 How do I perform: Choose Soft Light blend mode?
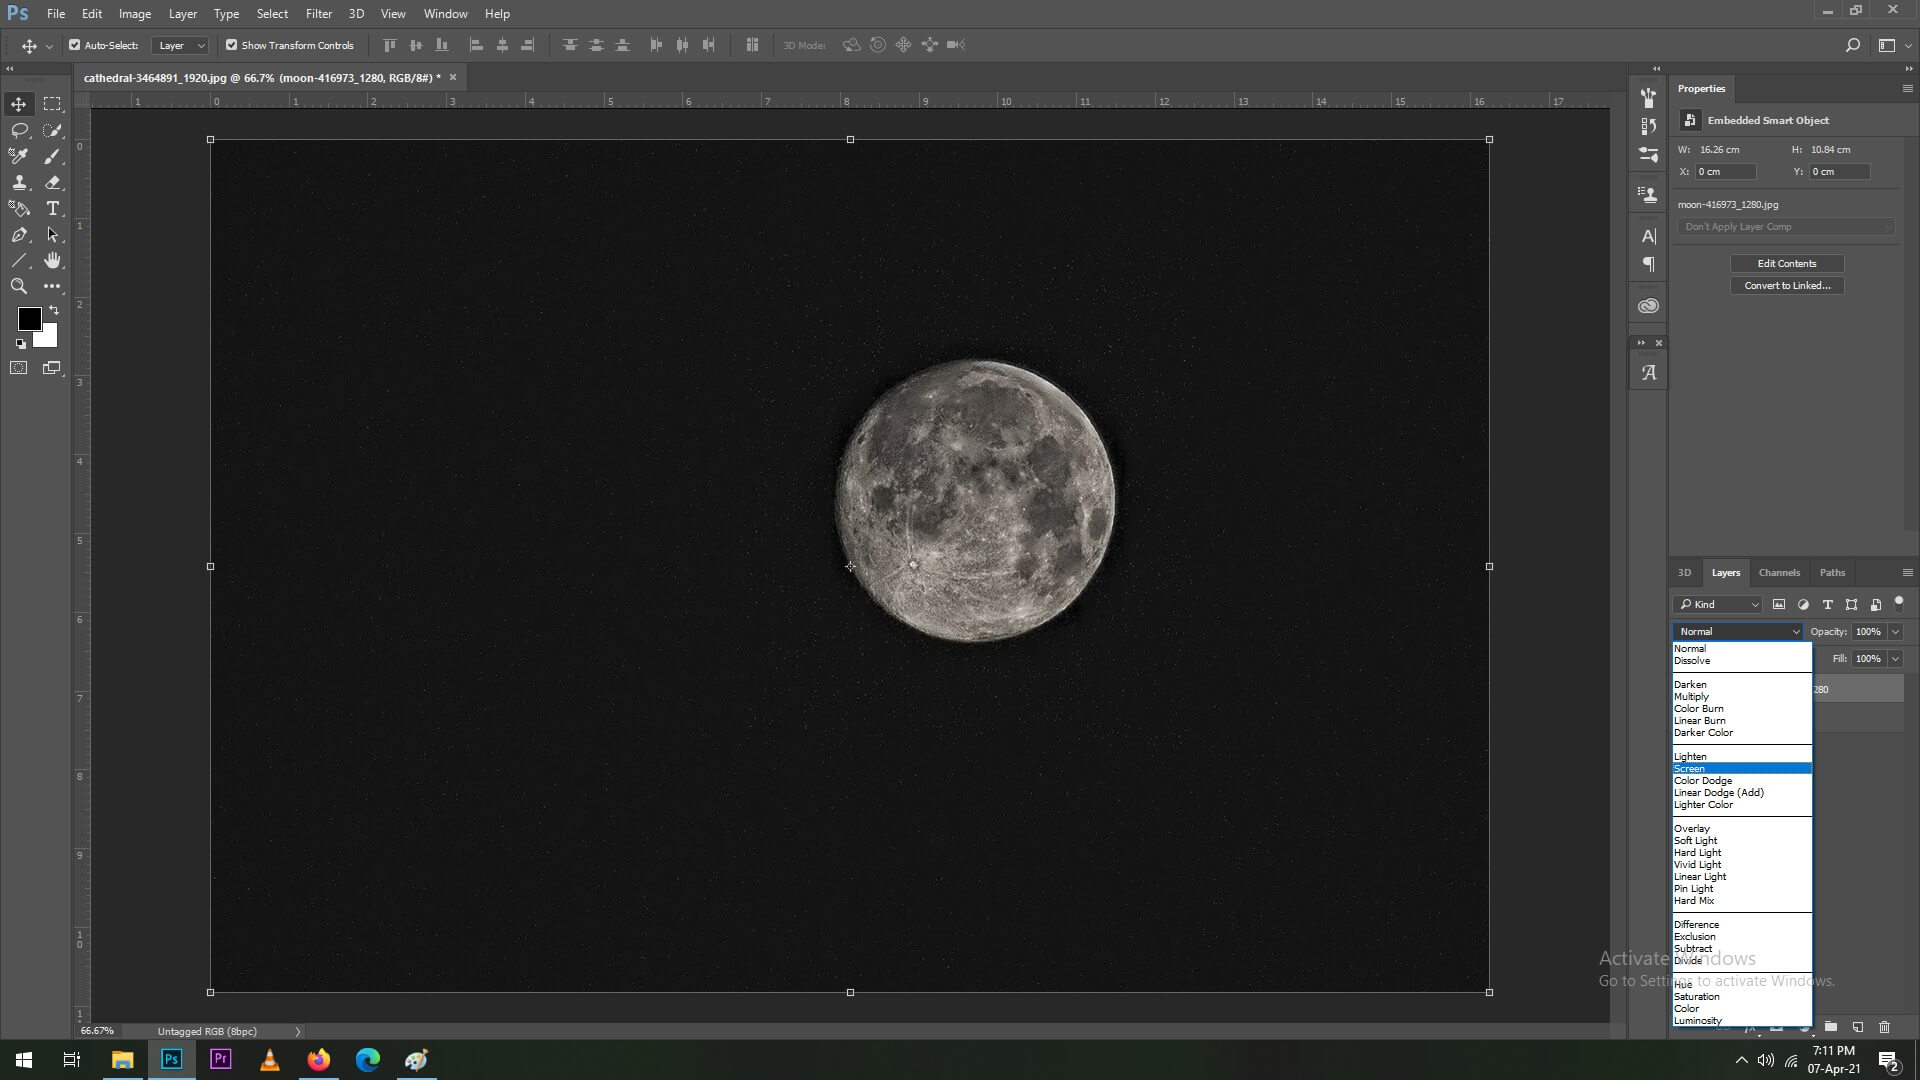[1742, 840]
